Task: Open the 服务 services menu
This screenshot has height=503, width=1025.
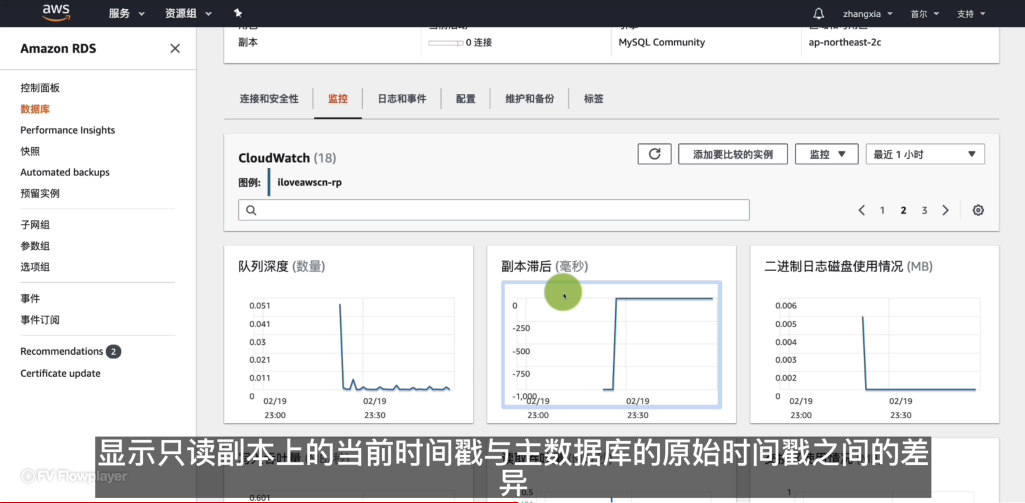Action: (x=126, y=14)
